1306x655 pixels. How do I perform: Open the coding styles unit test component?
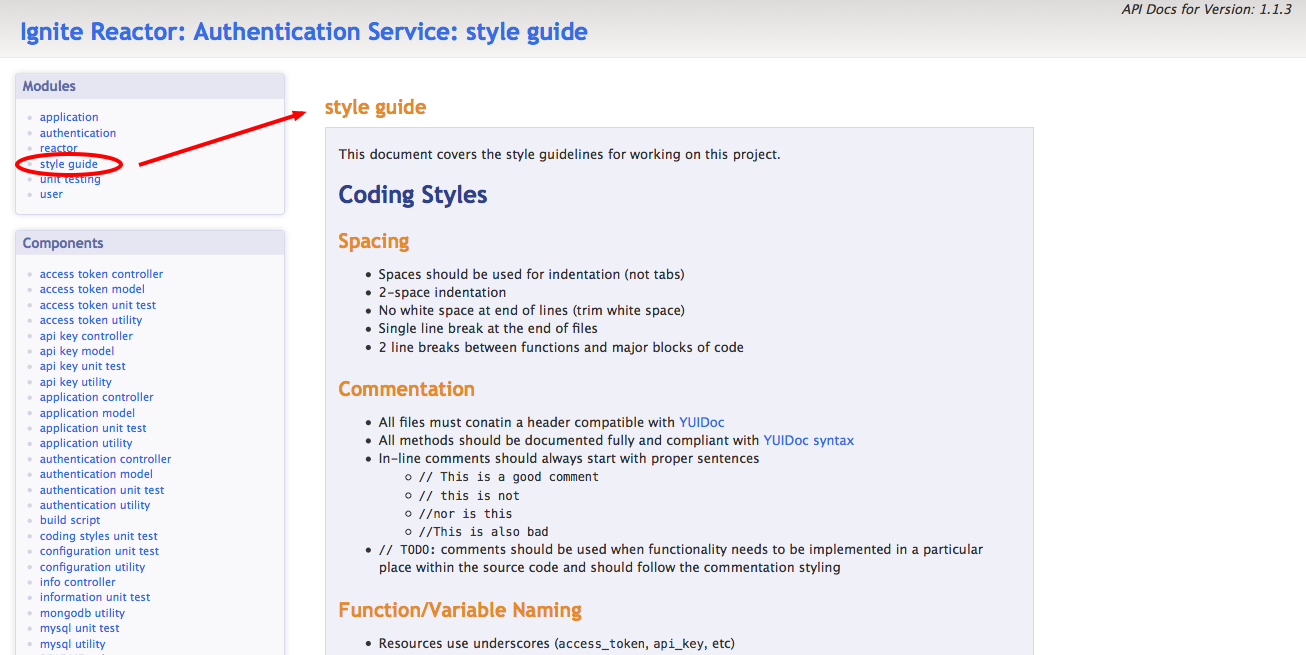click(98, 535)
